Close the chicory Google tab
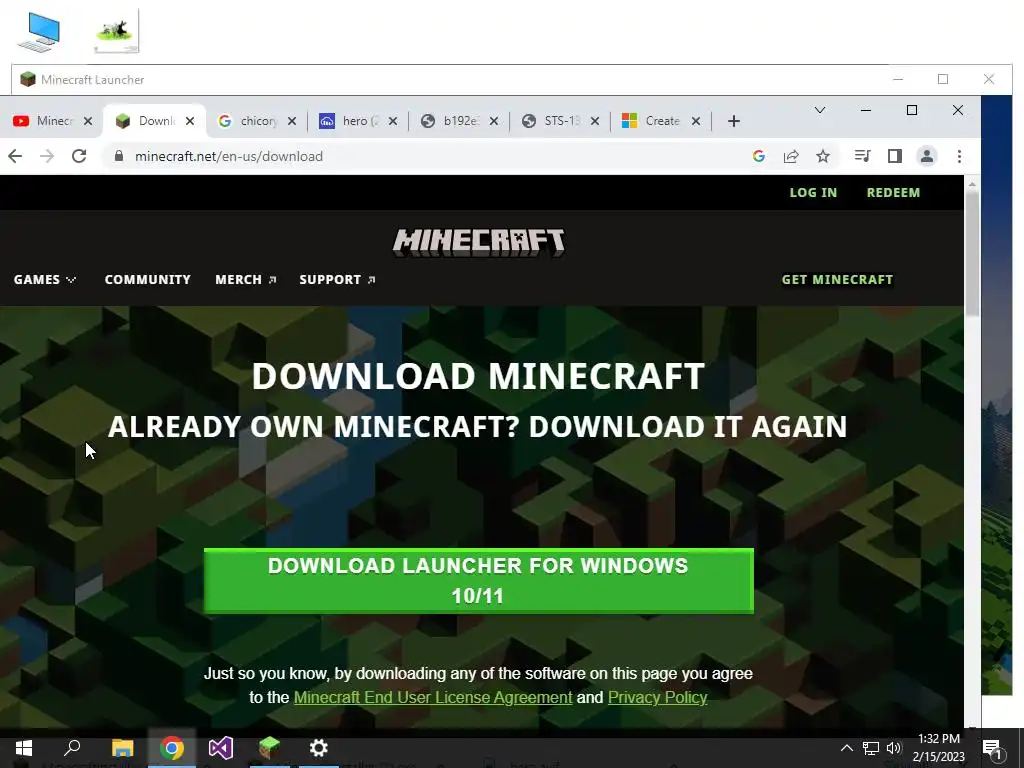1024x768 pixels. (x=292, y=121)
